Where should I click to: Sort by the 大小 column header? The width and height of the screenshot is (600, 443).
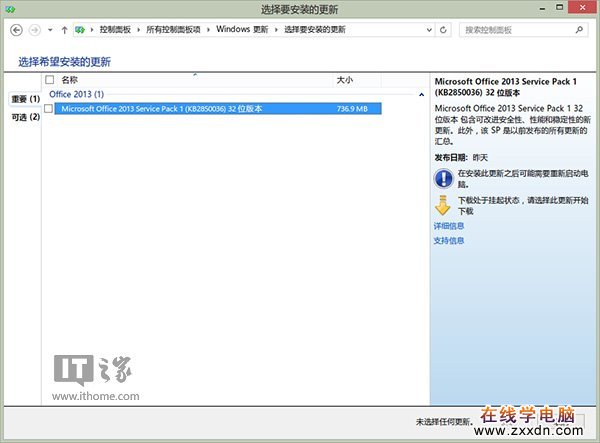pyautogui.click(x=344, y=80)
